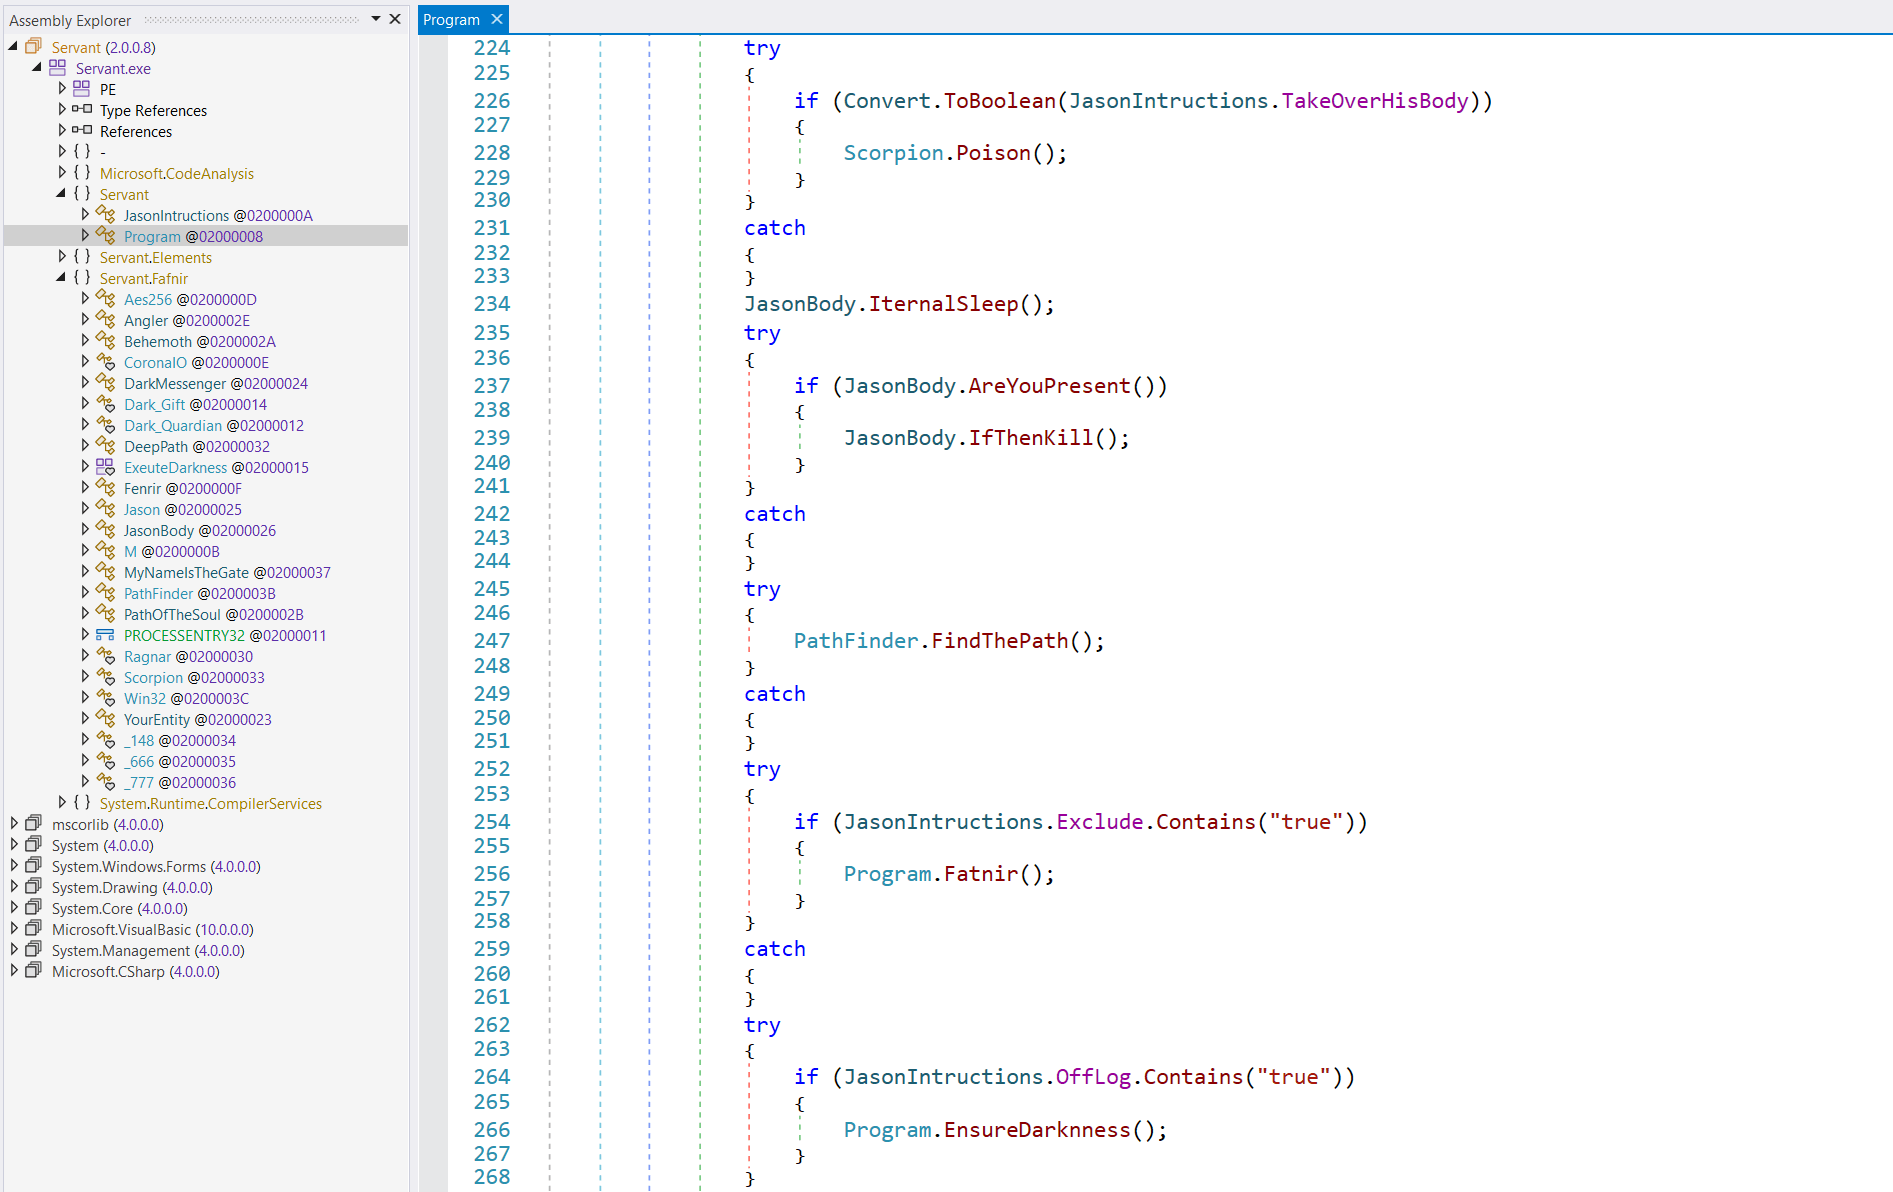Follow the IternalSleep method link

pyautogui.click(x=943, y=304)
